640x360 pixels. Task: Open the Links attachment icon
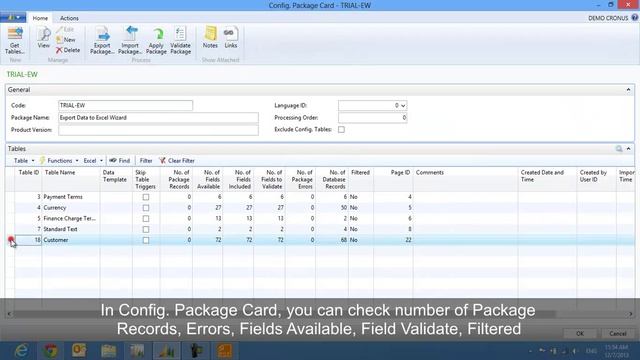[231, 38]
